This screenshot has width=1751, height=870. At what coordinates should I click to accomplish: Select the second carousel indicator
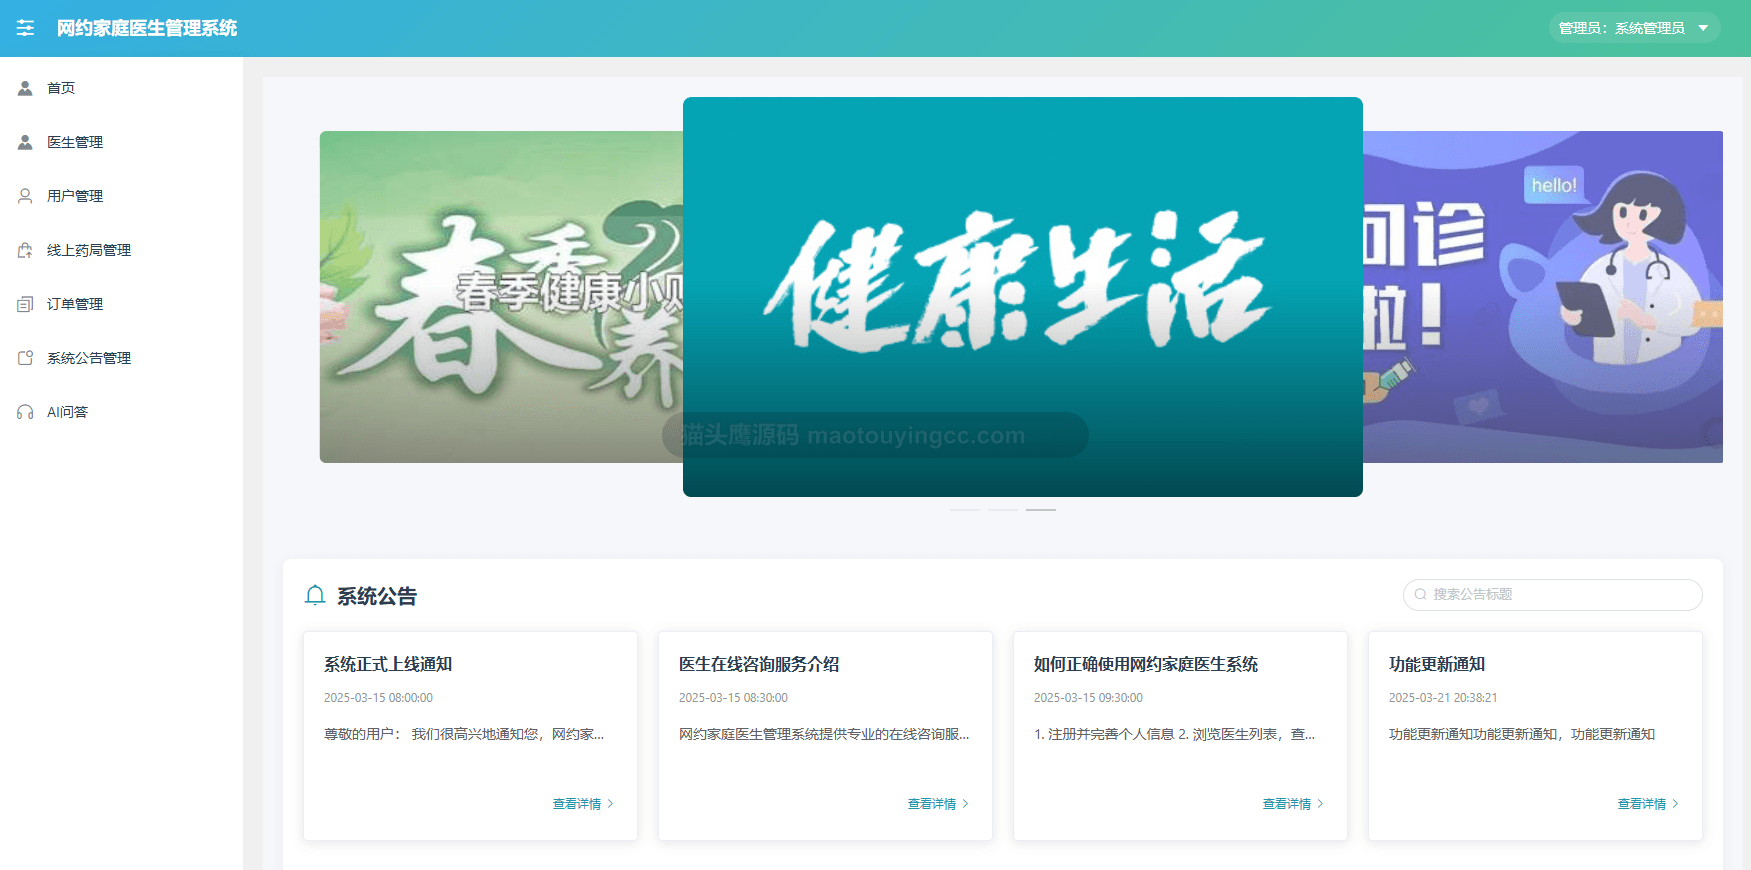[x=1003, y=510]
